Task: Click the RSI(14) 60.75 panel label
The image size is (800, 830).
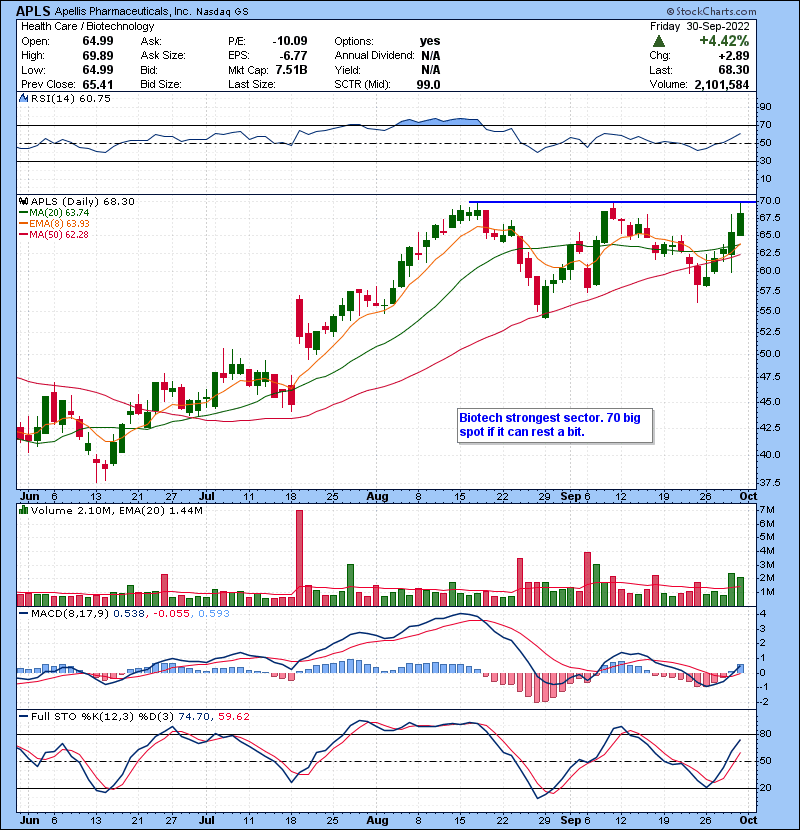Action: [x=71, y=98]
